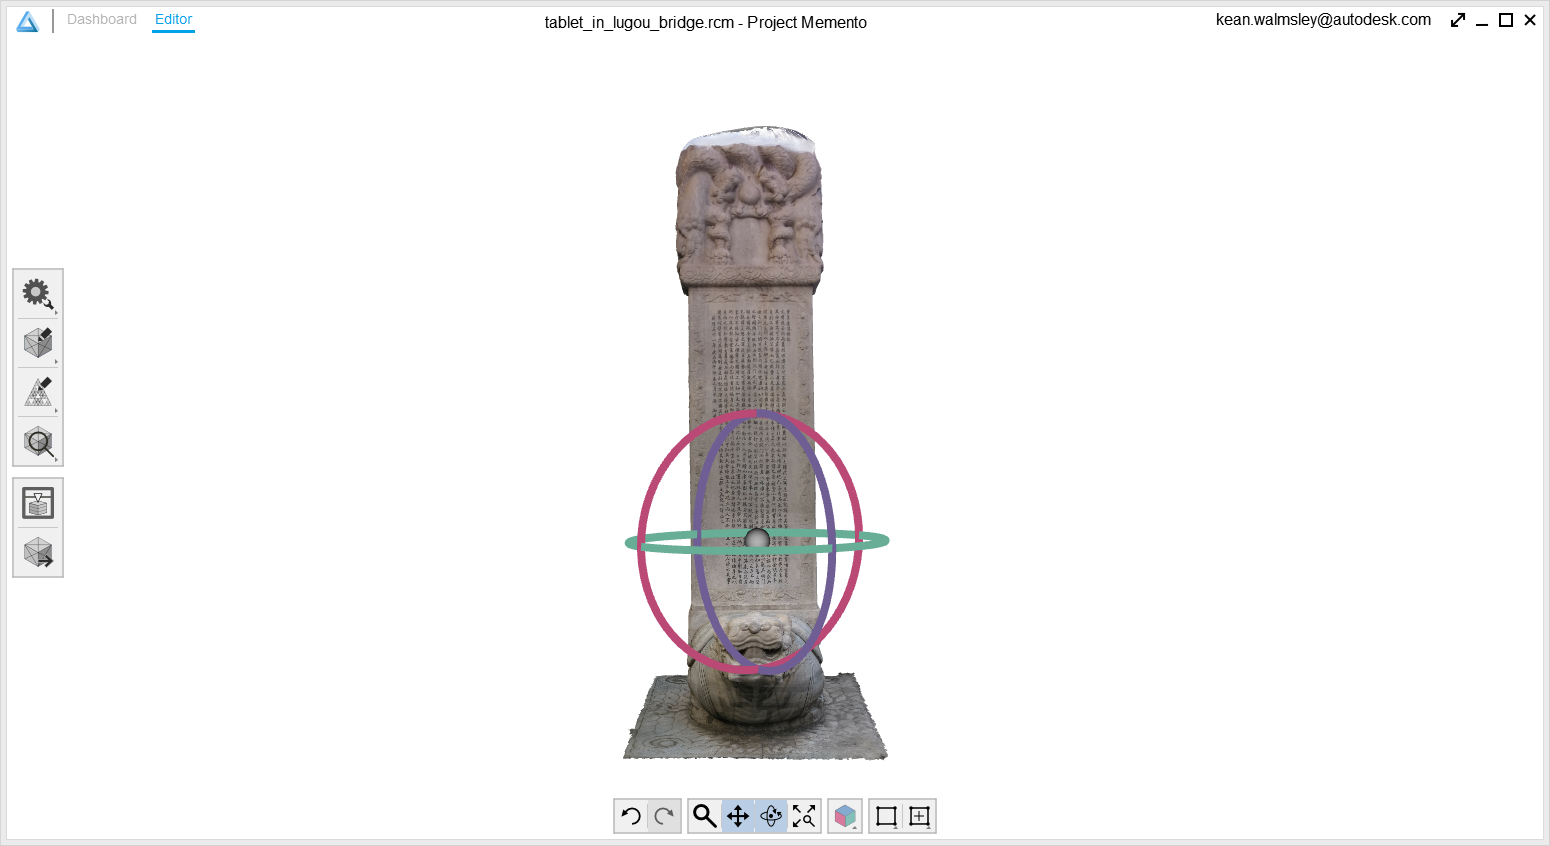The height and width of the screenshot is (846, 1550).
Task: Switch to the Dashboard tab
Action: point(102,19)
